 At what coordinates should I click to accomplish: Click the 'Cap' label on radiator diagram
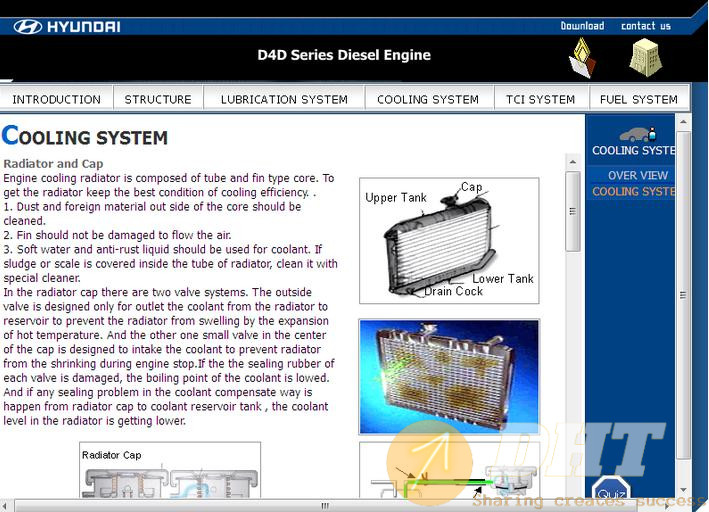[x=472, y=187]
